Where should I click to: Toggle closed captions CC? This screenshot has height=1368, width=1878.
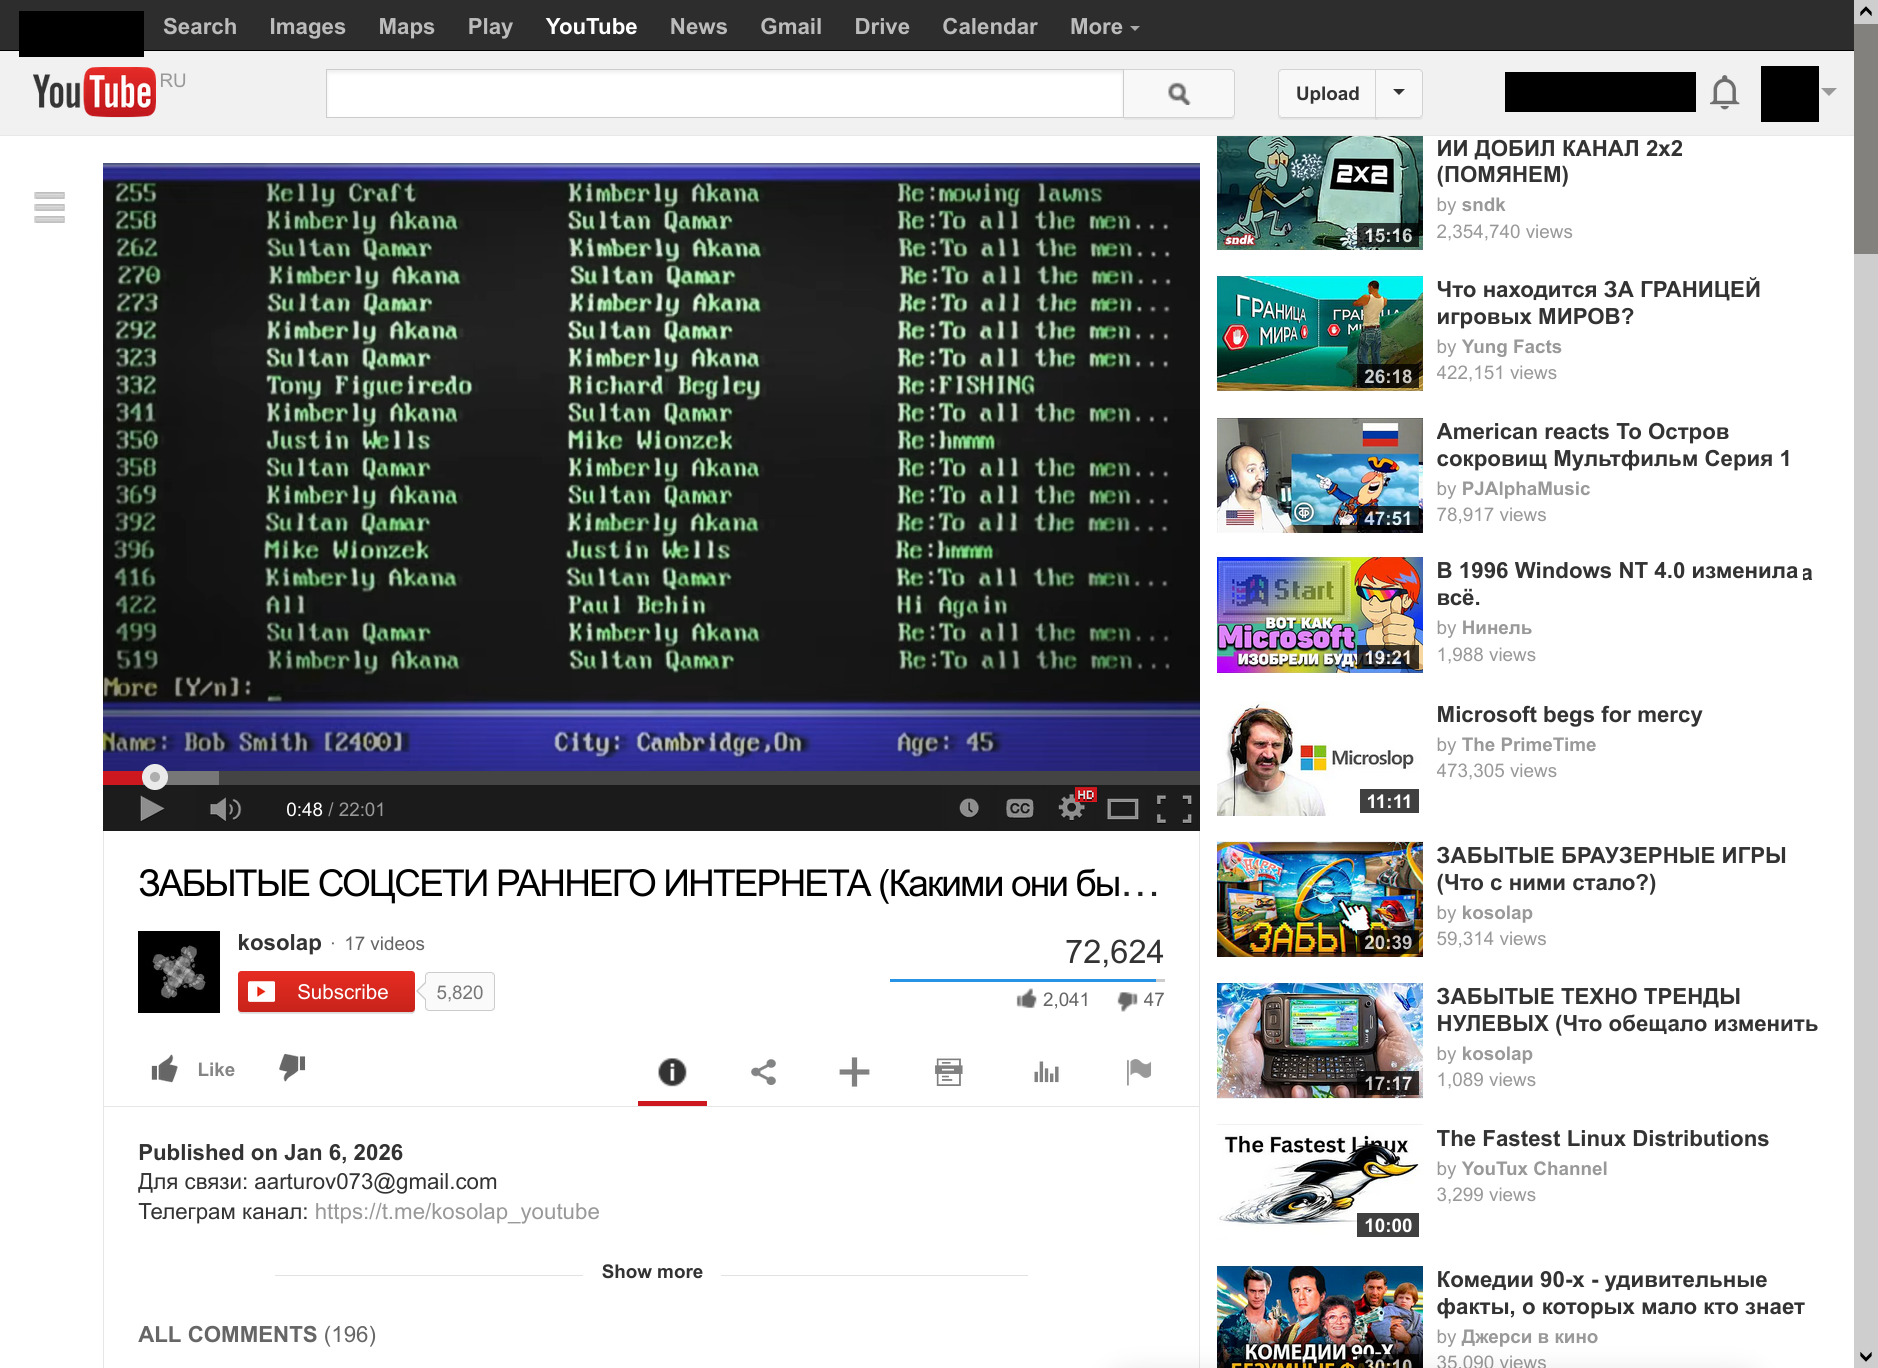point(1019,808)
